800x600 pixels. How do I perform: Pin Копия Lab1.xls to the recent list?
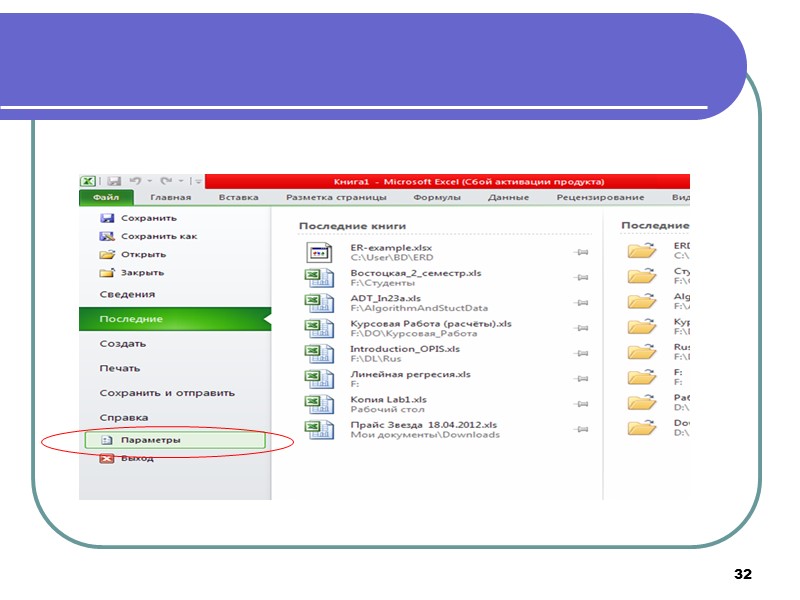581,404
